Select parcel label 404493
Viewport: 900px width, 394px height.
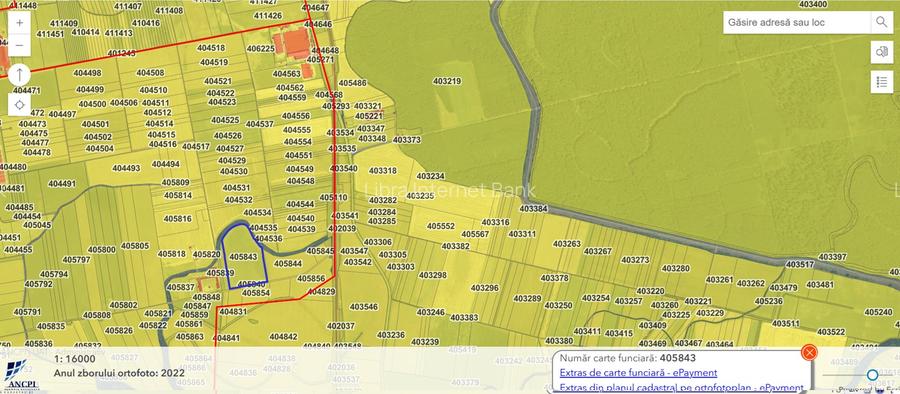(x=126, y=168)
